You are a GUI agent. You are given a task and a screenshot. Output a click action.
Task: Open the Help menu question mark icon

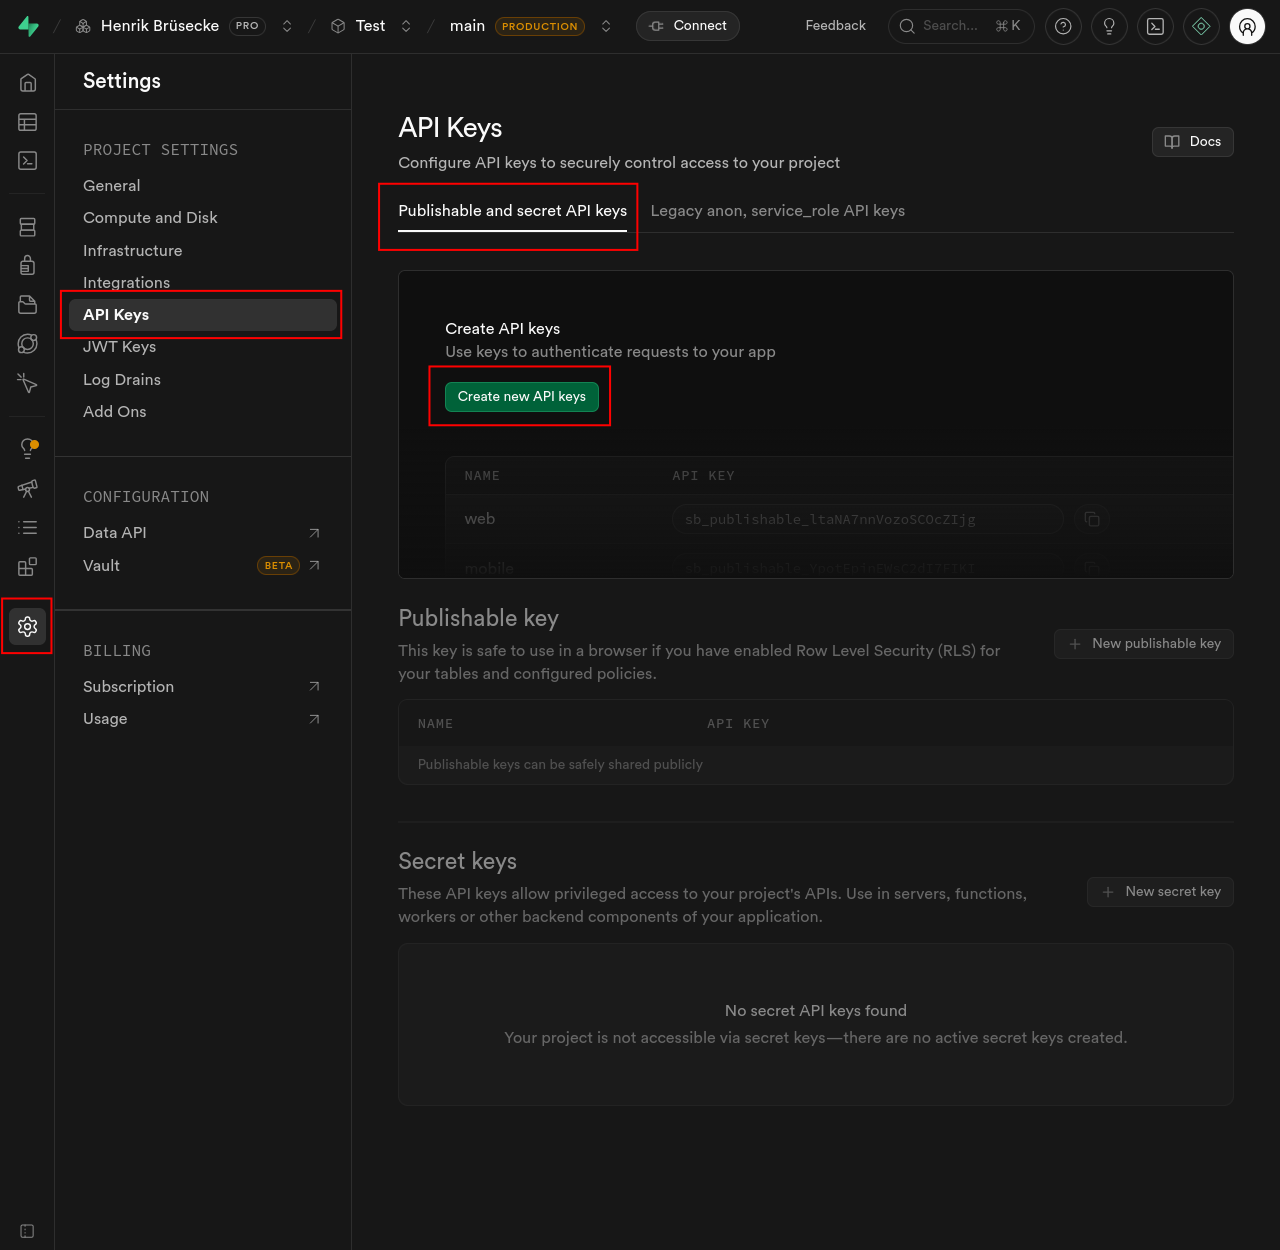(x=1062, y=26)
